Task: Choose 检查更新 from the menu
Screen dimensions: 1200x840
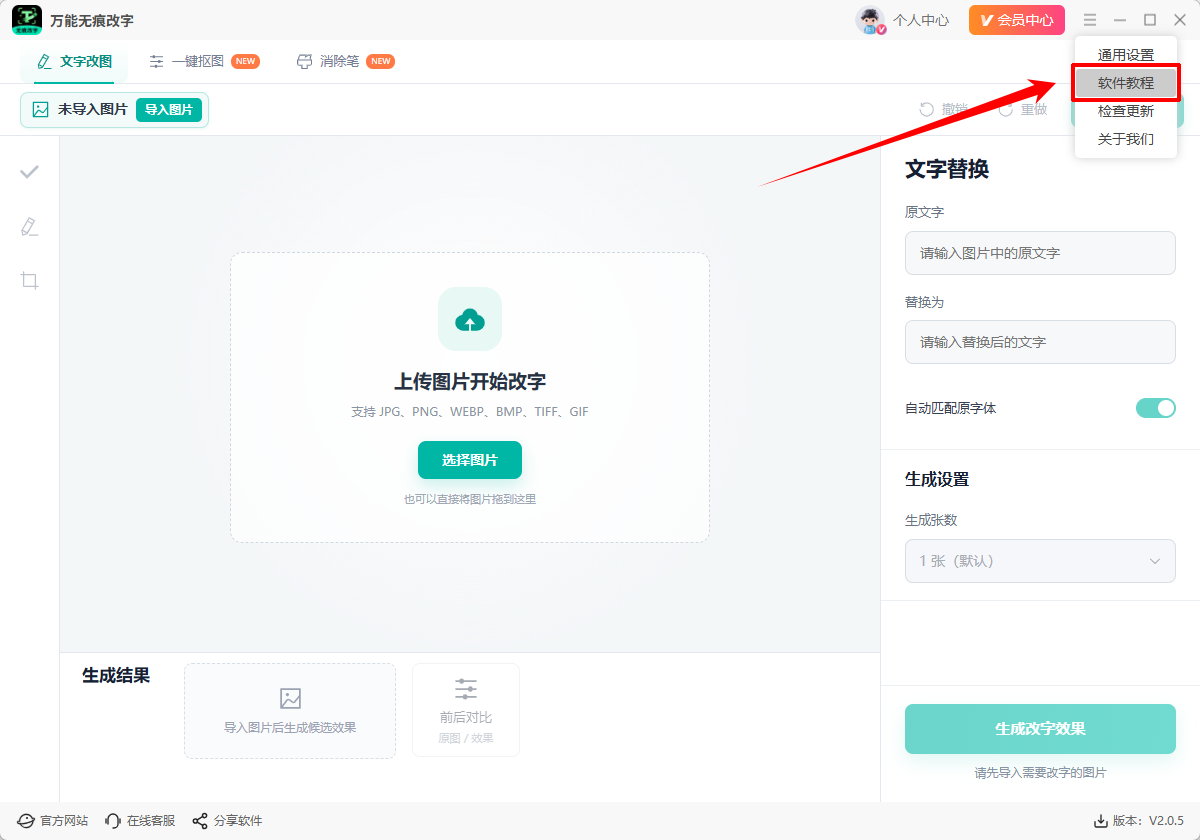Action: (1126, 111)
